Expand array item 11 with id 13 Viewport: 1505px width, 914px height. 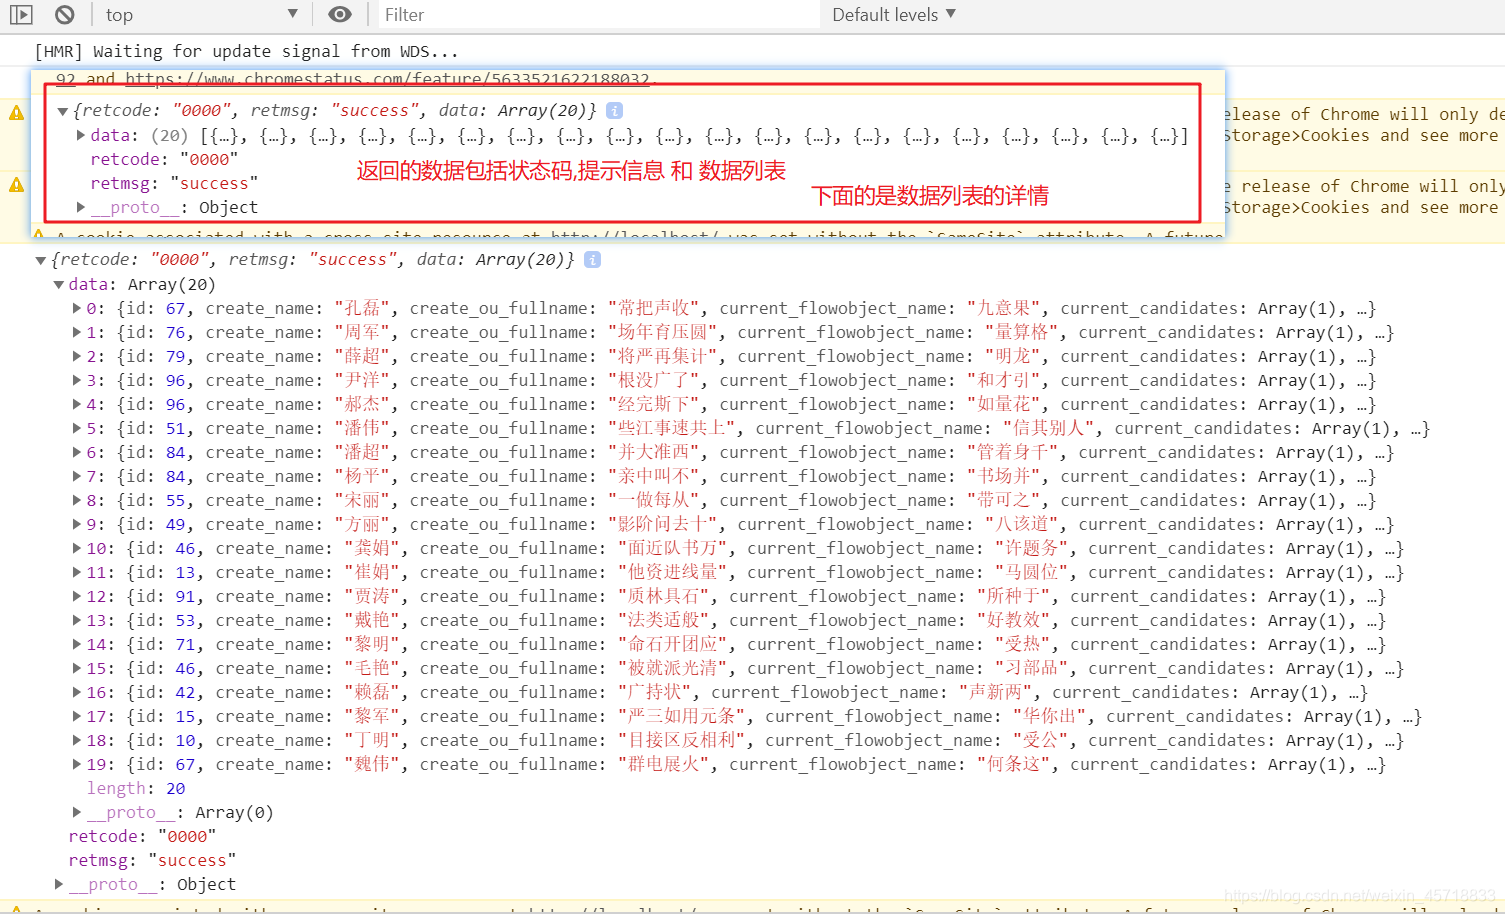[77, 572]
